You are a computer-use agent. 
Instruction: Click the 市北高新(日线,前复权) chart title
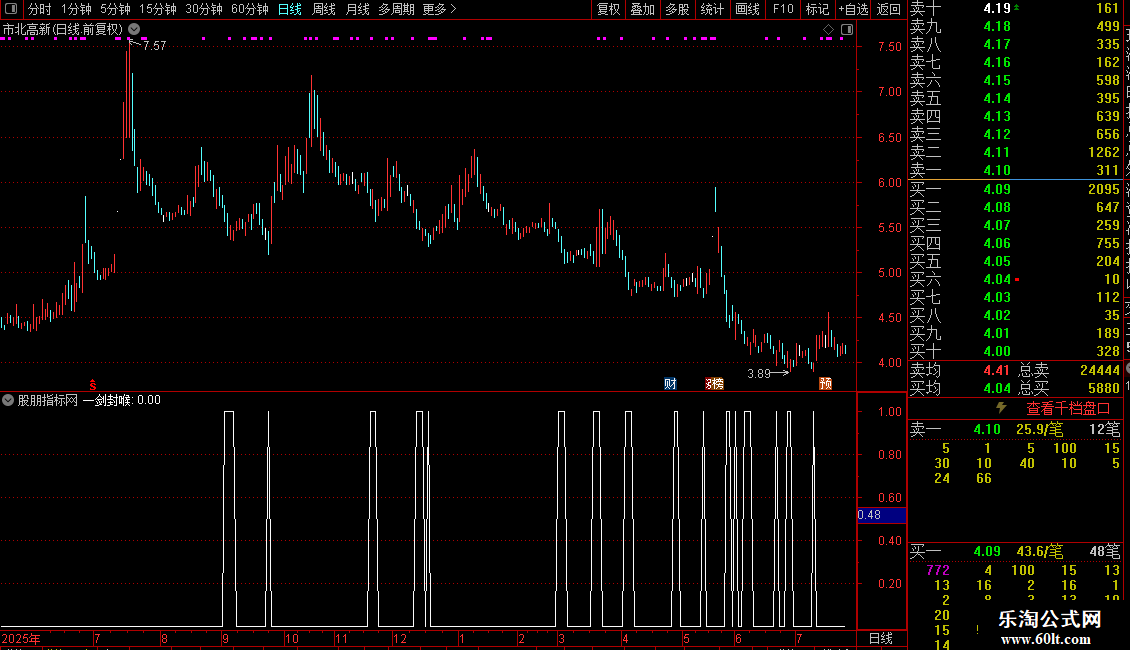pyautogui.click(x=63, y=30)
